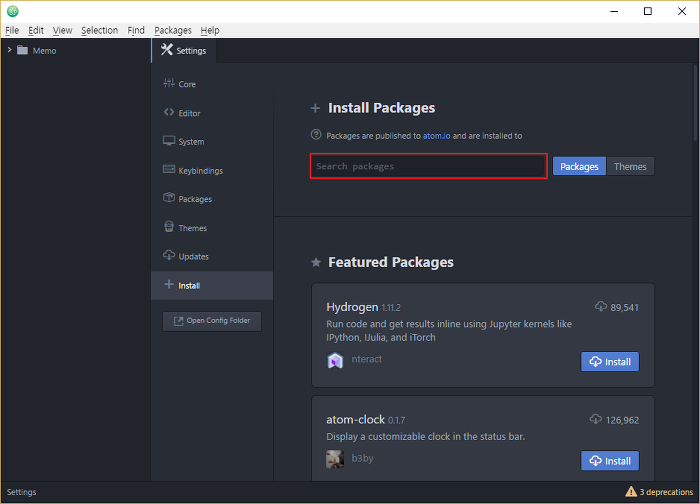Click the star icon by Featured Packages
This screenshot has width=700, height=504.
tap(316, 262)
